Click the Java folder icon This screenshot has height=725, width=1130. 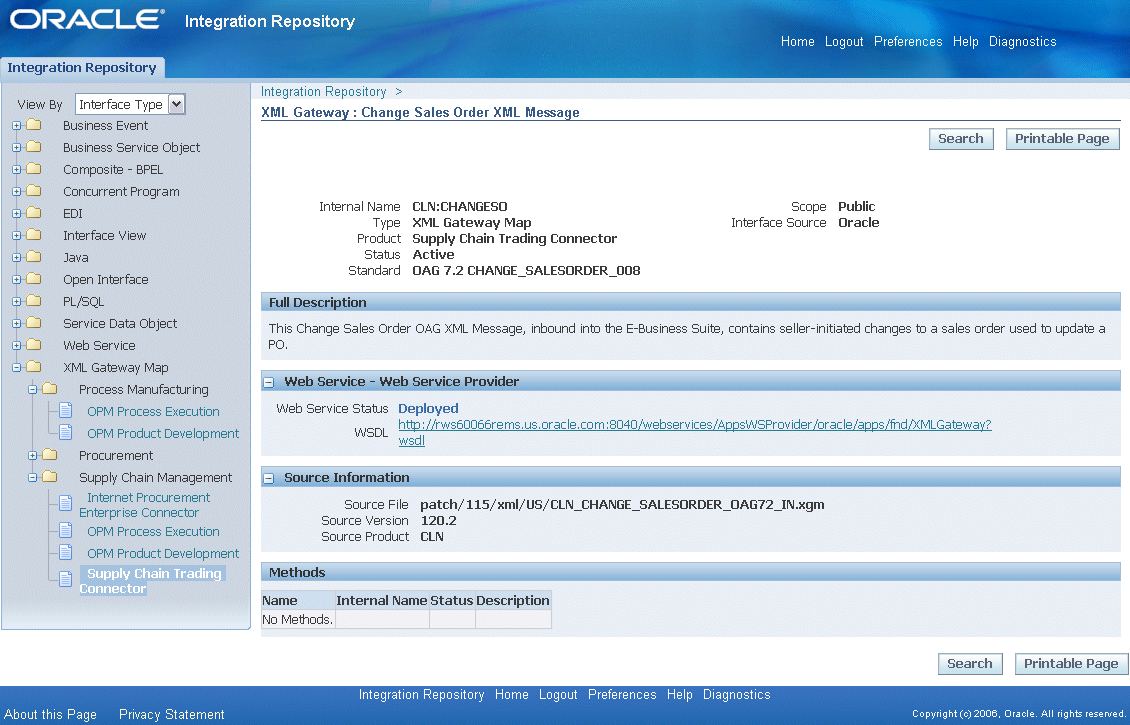pos(34,257)
